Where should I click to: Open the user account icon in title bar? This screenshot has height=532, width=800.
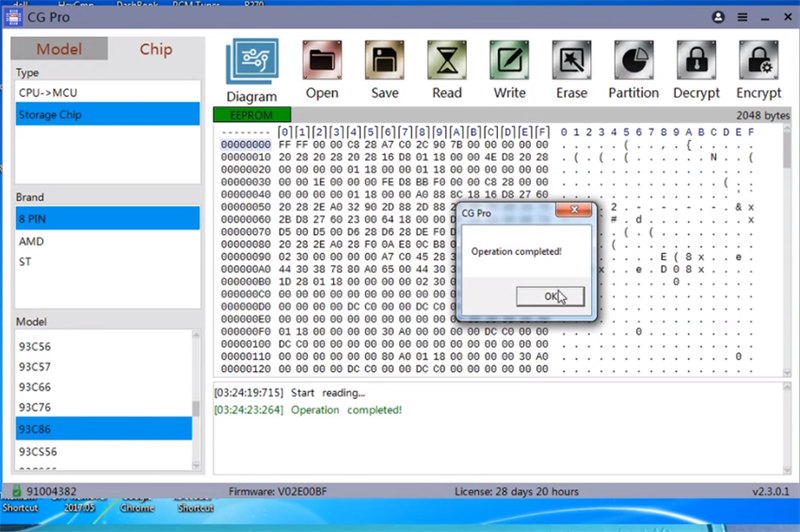point(717,18)
